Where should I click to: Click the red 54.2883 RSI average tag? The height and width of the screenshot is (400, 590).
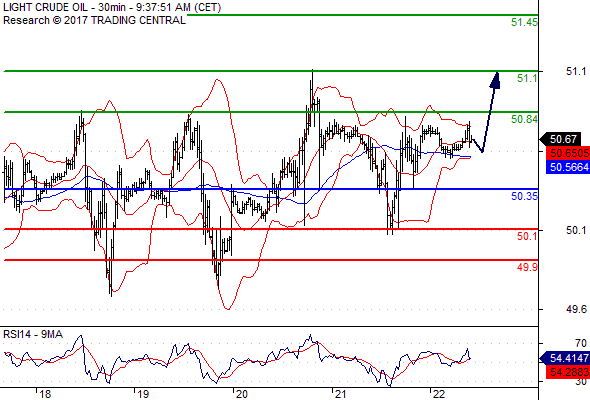pos(568,372)
